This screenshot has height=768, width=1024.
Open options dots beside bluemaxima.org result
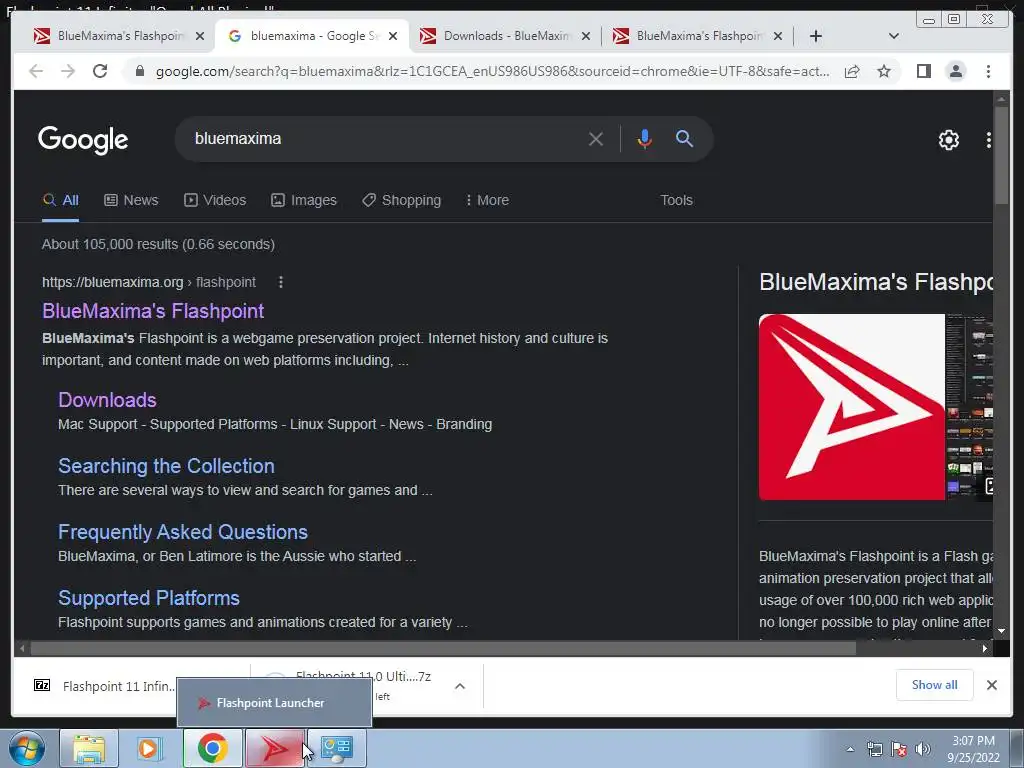[x=281, y=282]
